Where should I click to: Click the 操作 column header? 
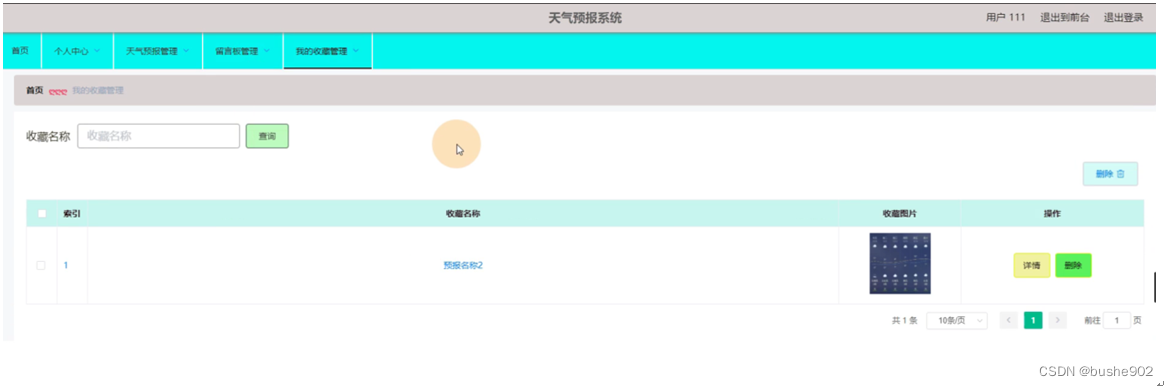coord(1052,213)
